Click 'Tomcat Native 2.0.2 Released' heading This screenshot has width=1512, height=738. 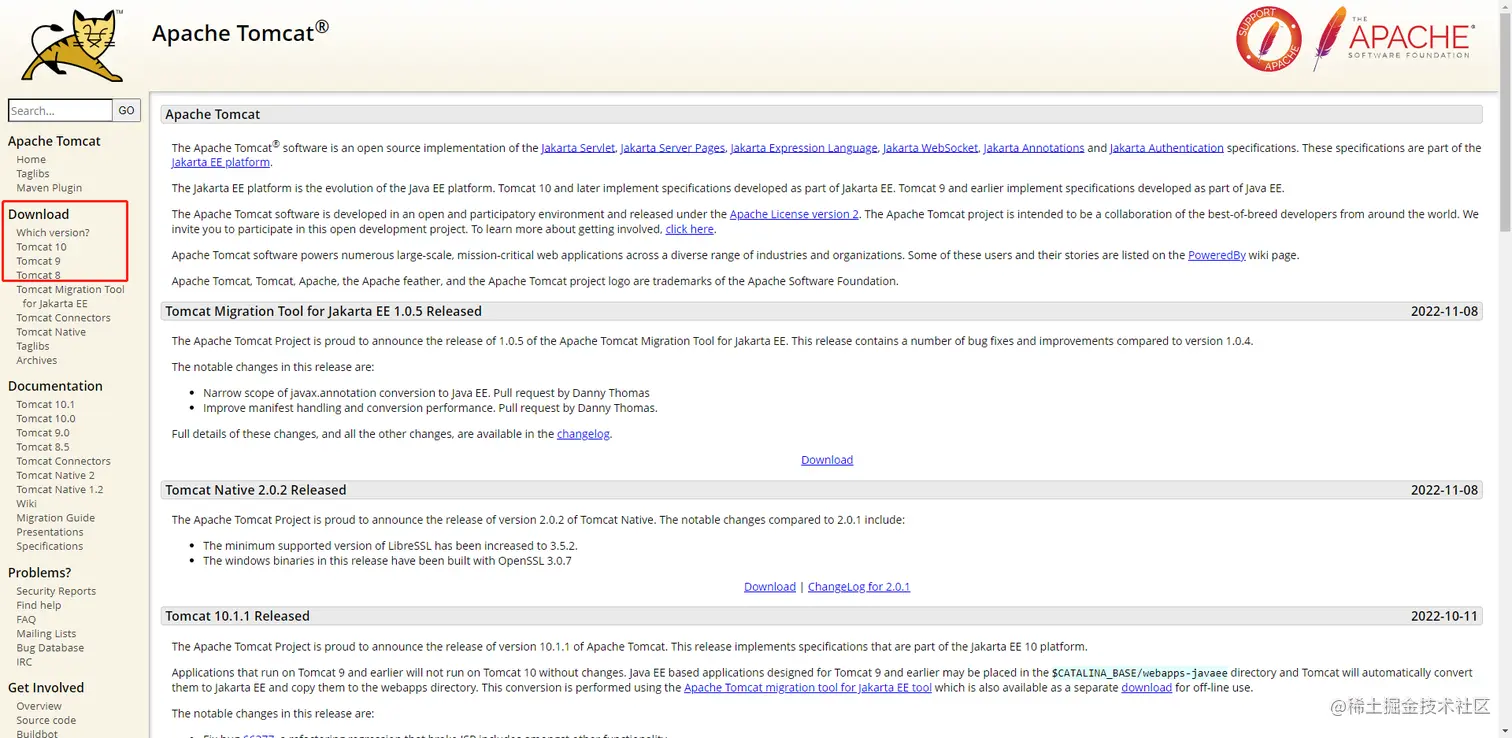pyautogui.click(x=256, y=490)
